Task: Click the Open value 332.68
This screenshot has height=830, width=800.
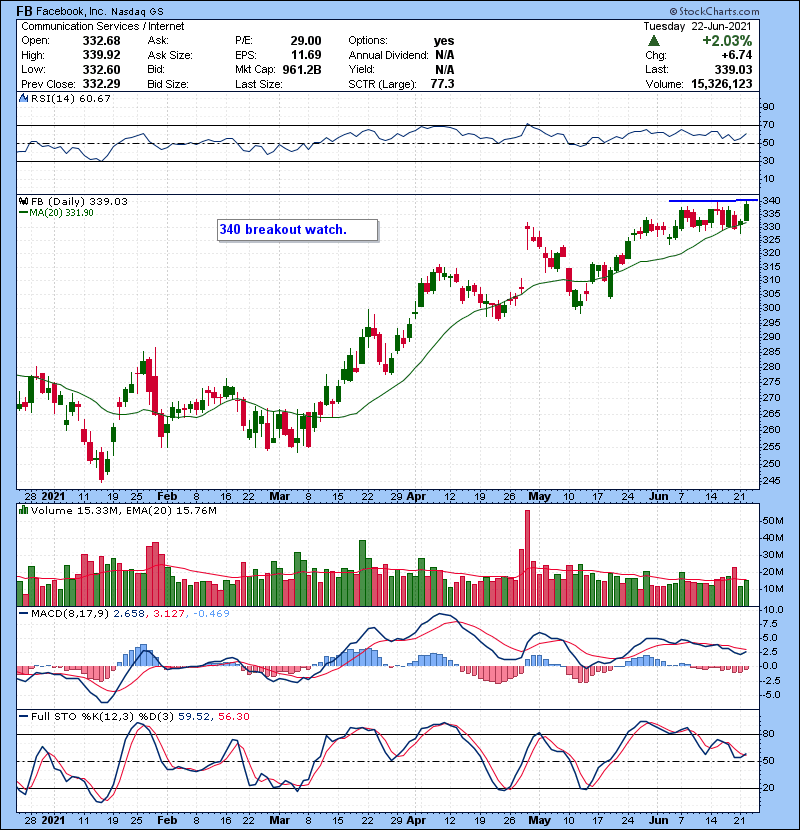Action: pos(102,41)
